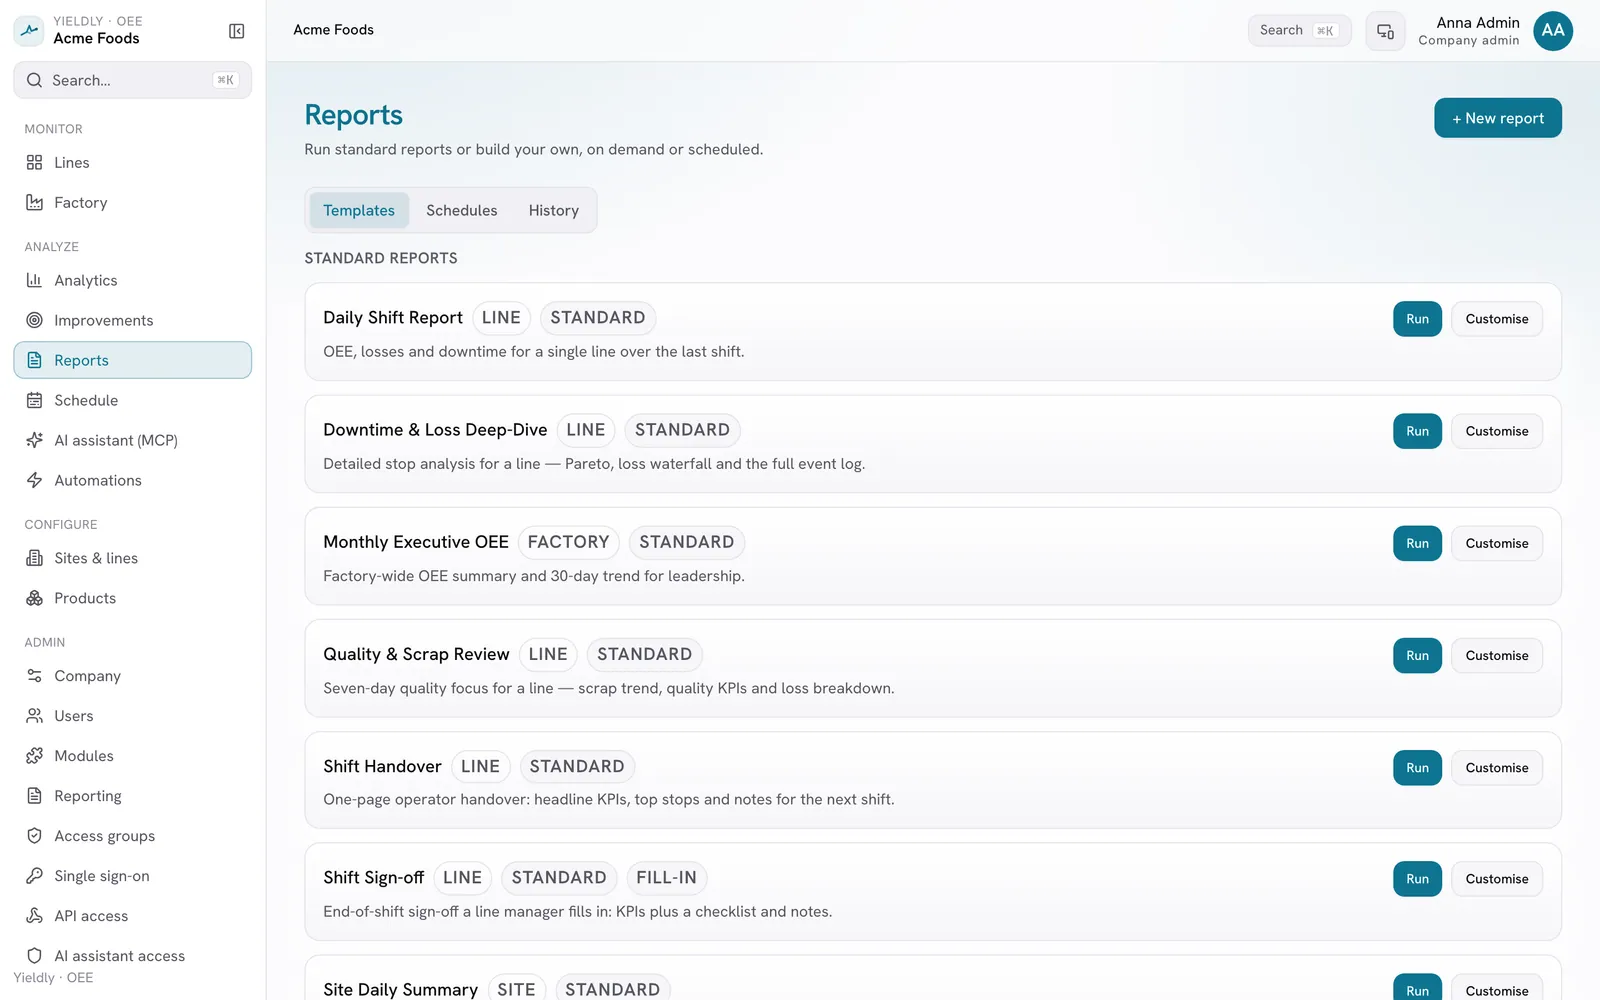This screenshot has width=1600, height=1000.
Task: Run the Site Daily Summary report
Action: (x=1417, y=988)
